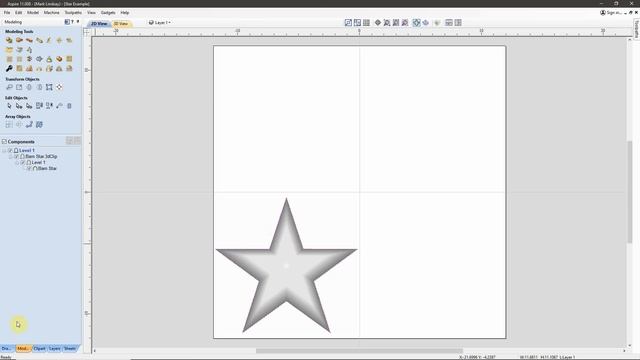Select the Distort tool under Transform Objects
The width and height of the screenshot is (640, 360).
click(x=49, y=87)
